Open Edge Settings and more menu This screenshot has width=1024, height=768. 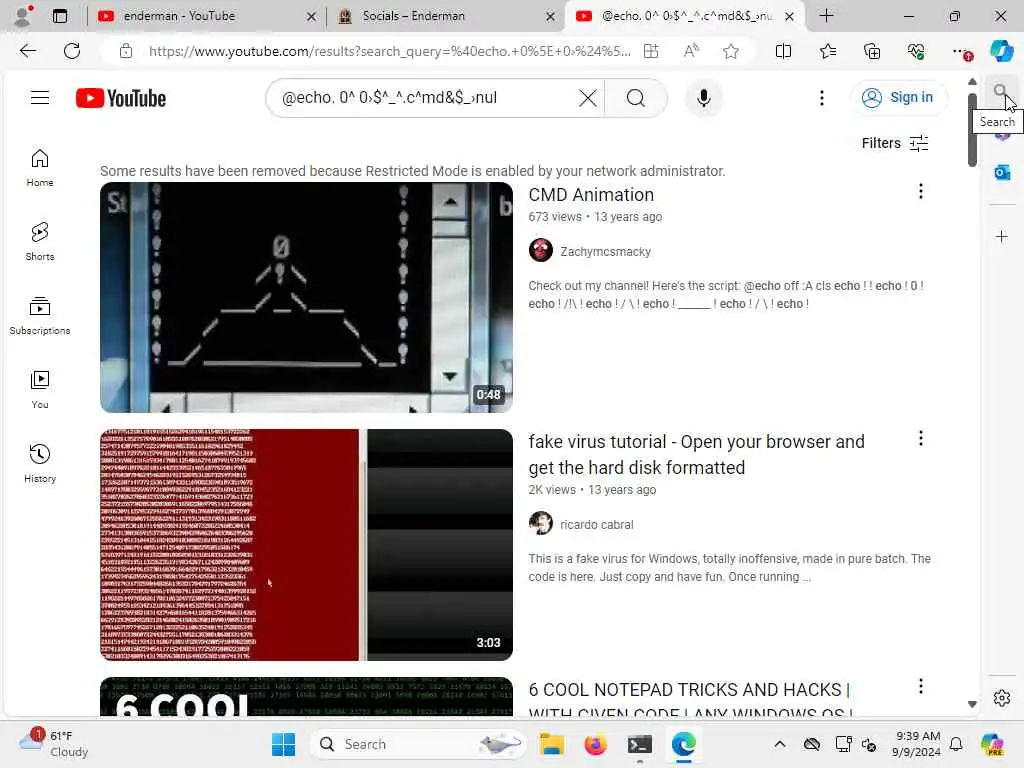961,51
